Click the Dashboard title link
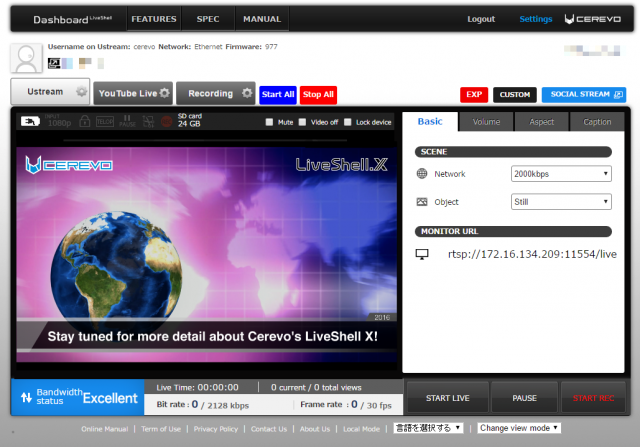The image size is (640, 447). pyautogui.click(x=73, y=19)
